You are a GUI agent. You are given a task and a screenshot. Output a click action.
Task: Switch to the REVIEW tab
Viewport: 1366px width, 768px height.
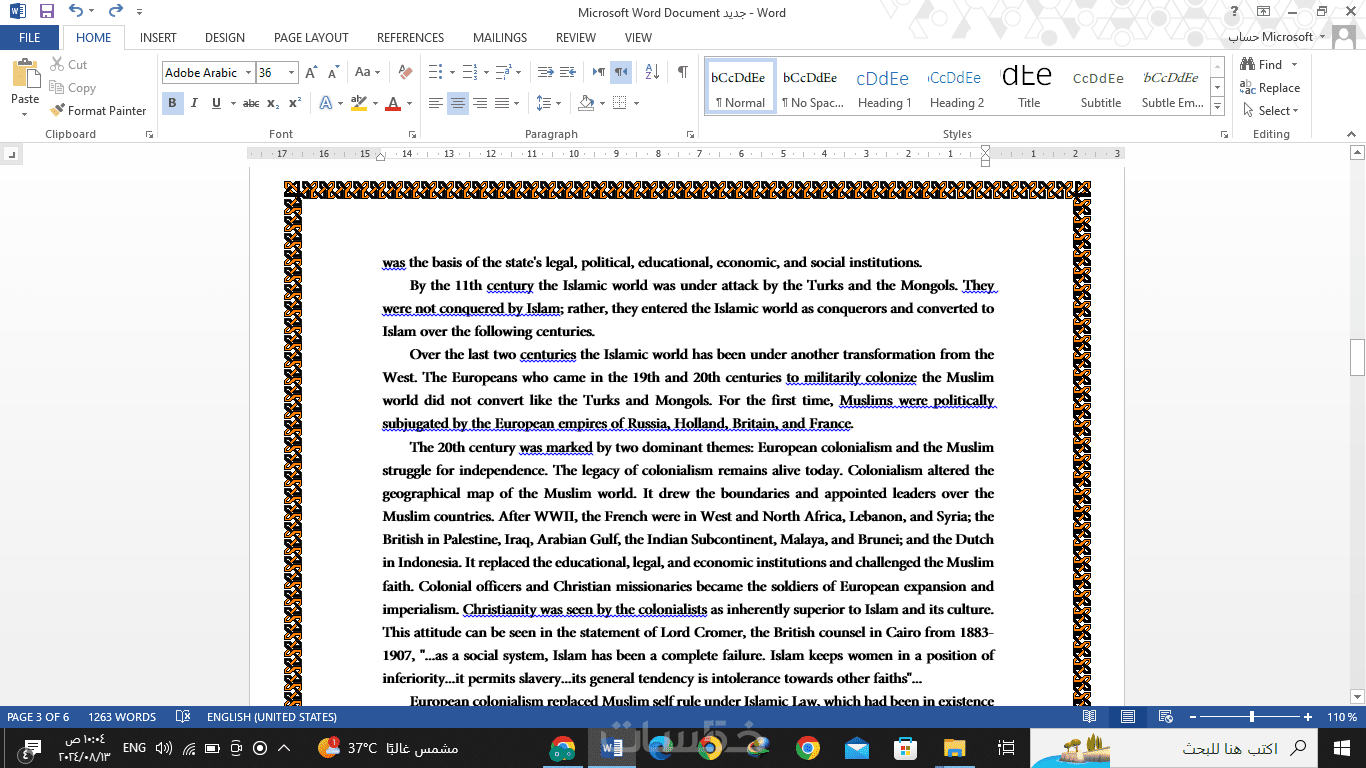[576, 38]
